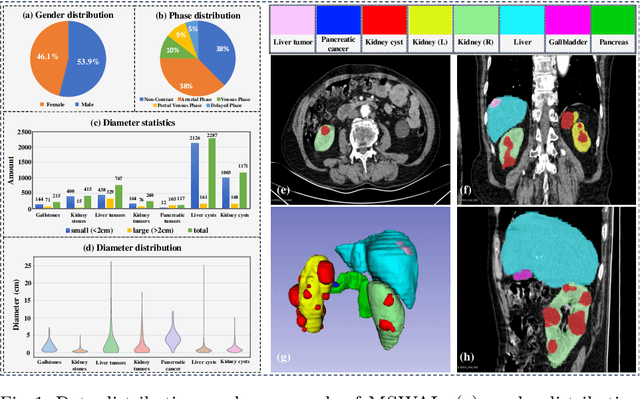Click the light green Kidney (R) swatch
The width and height of the screenshot is (640, 399).
tap(476, 20)
